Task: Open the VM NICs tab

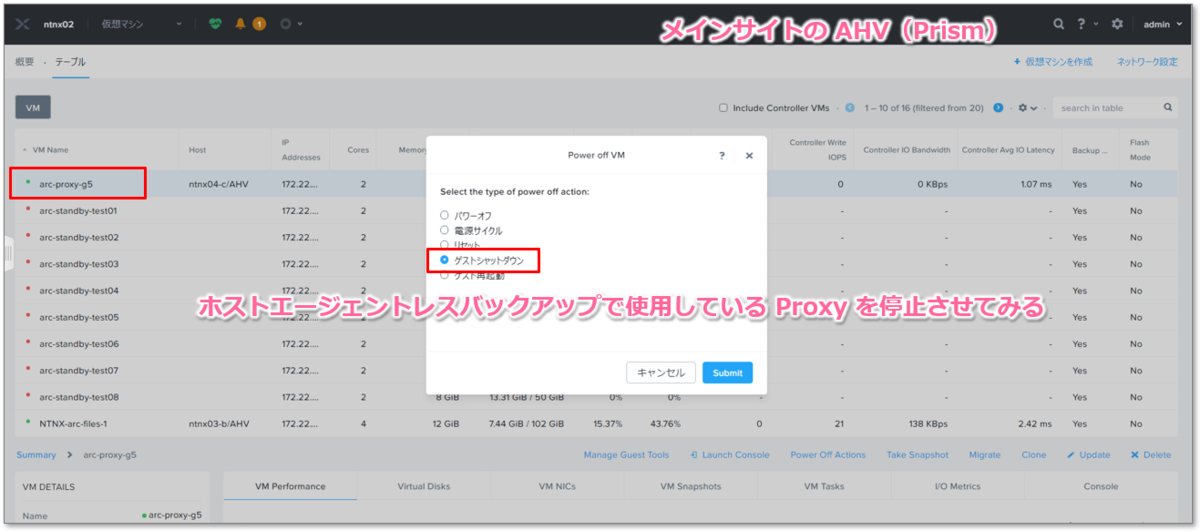Action: tap(558, 487)
